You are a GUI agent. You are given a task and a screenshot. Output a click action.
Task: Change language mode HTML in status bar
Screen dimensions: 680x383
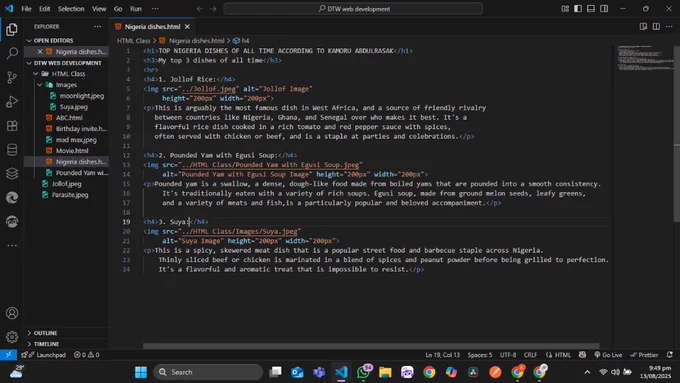(563, 355)
